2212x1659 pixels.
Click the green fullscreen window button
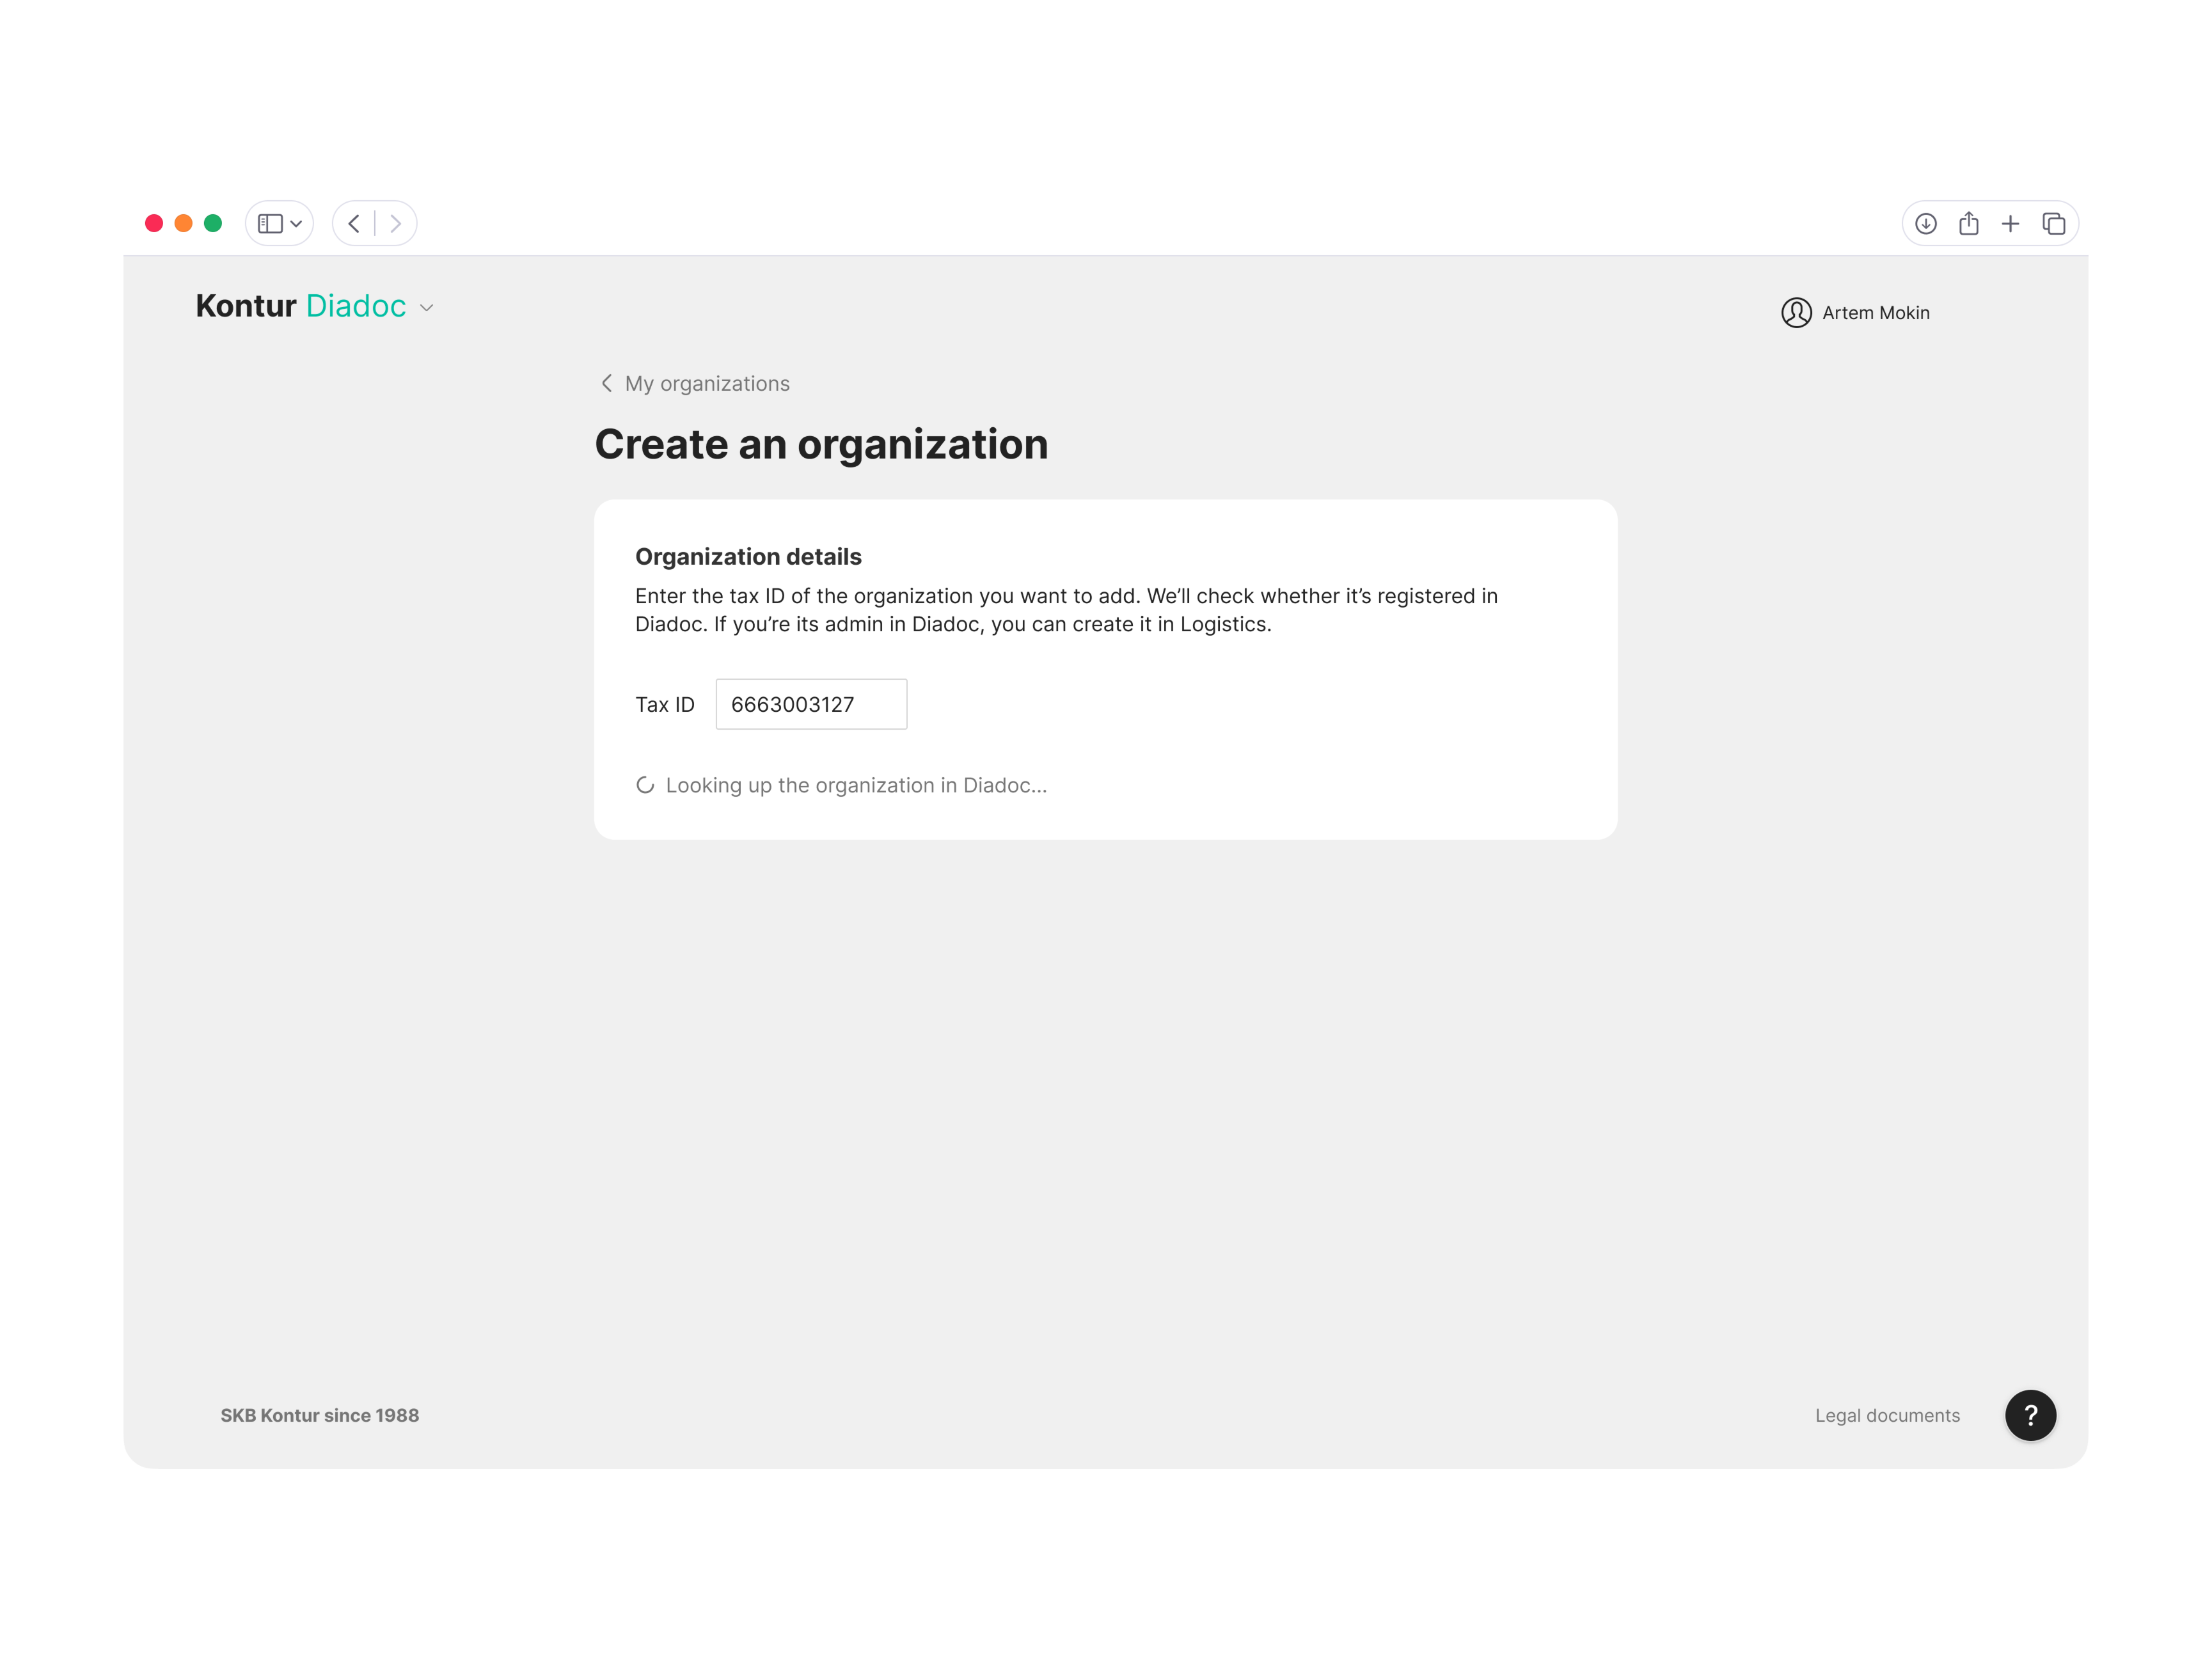[213, 223]
